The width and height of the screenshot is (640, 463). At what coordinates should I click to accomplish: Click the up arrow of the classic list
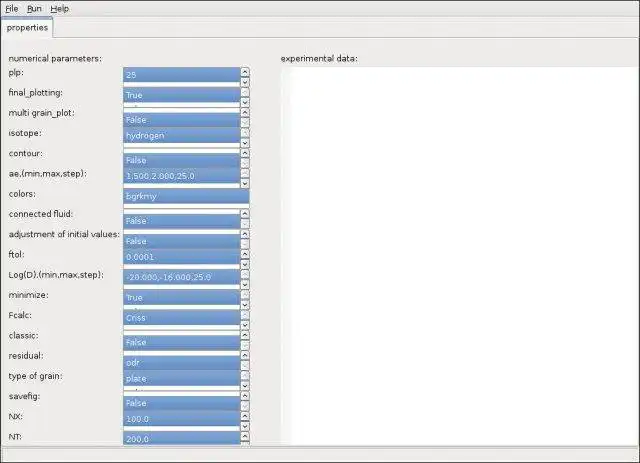pyautogui.click(x=245, y=335)
